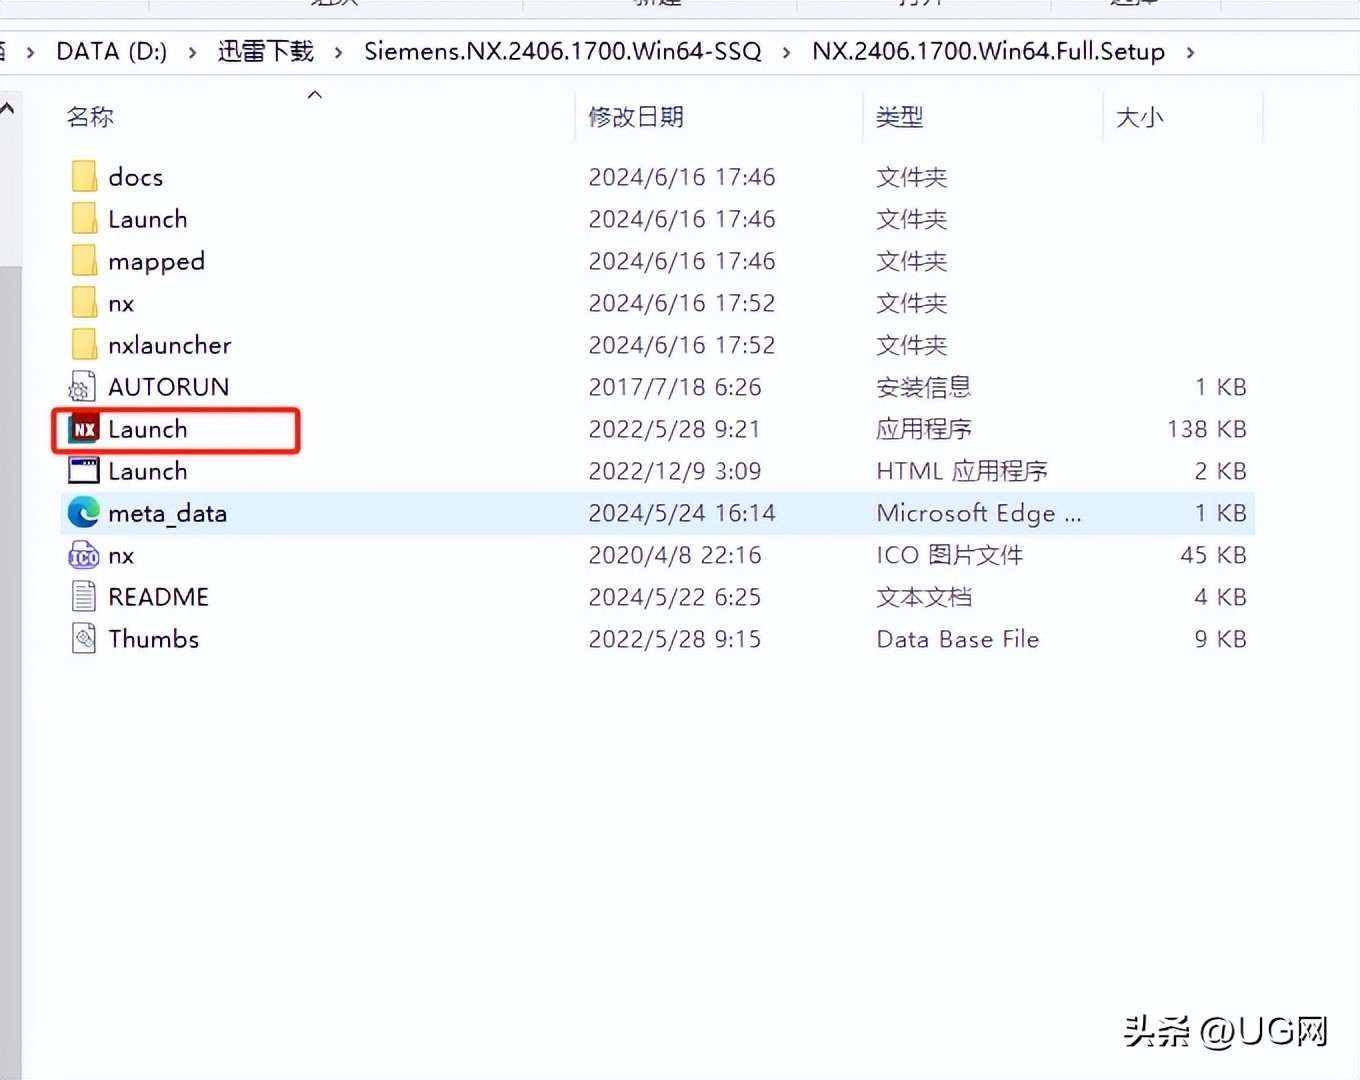Select the meta_data file name
The height and width of the screenshot is (1080, 1360).
coord(168,513)
